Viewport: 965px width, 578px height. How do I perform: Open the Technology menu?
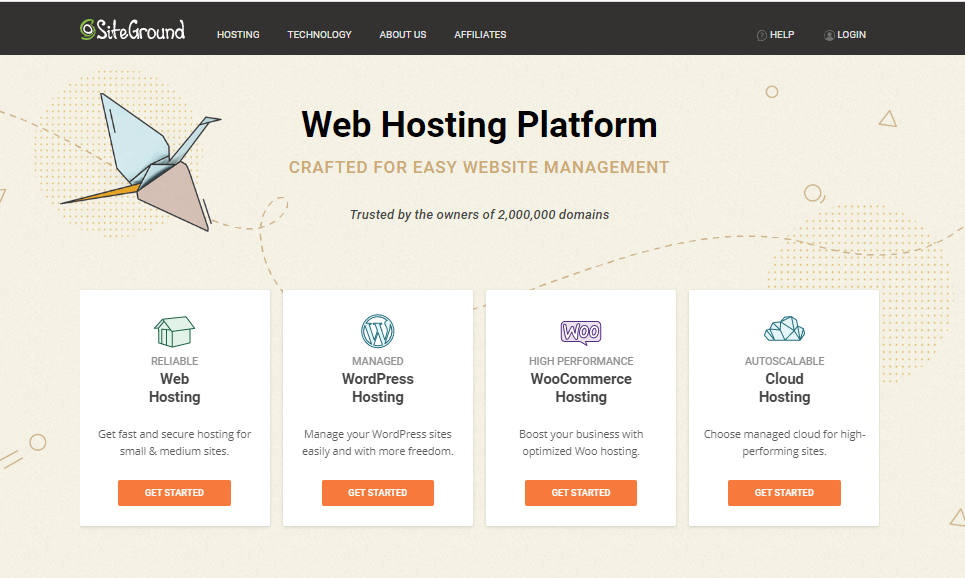pos(319,35)
